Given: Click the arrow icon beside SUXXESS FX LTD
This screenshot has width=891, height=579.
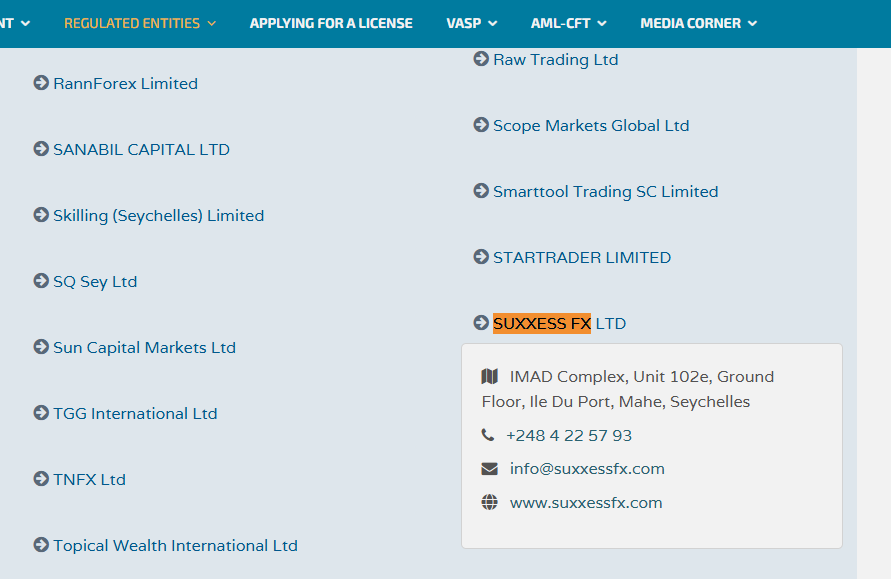Looking at the screenshot, I should pos(481,322).
